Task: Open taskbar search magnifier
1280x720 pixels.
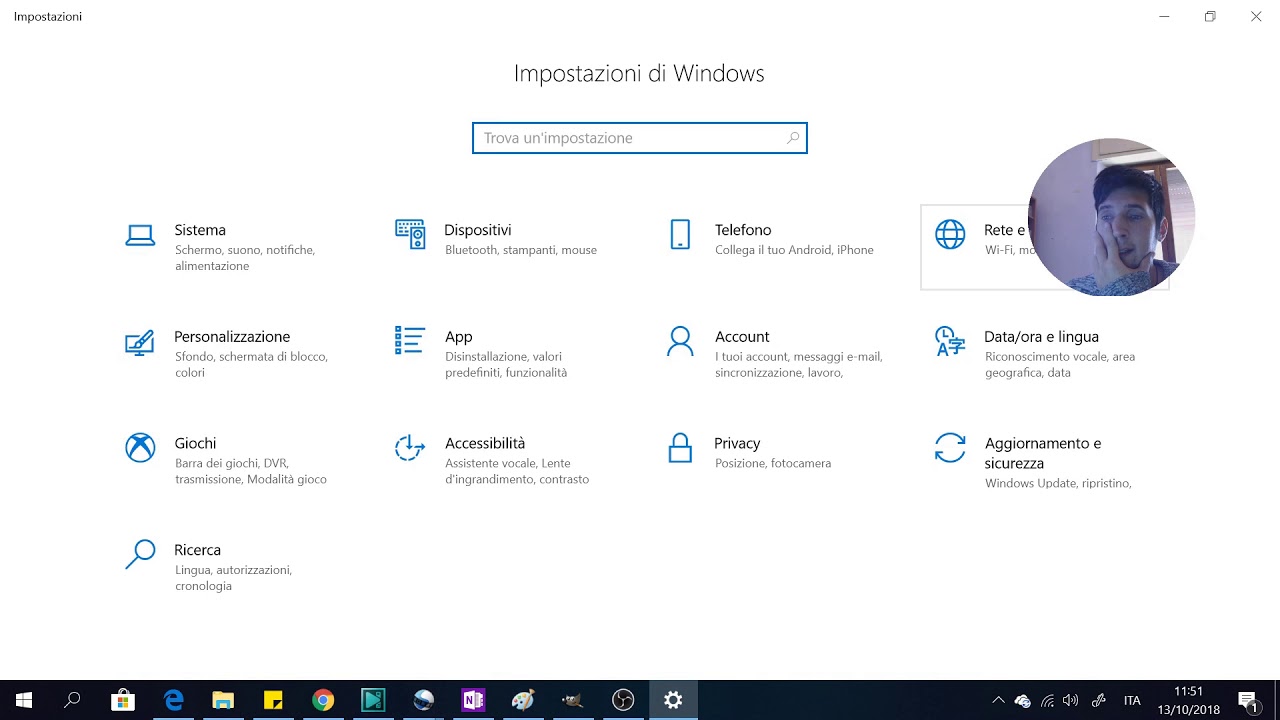Action: [x=72, y=700]
